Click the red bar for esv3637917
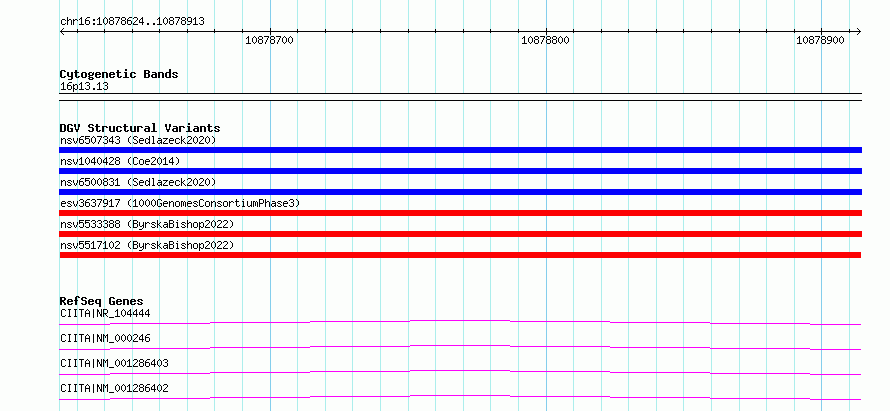890x411 pixels. tap(460, 213)
